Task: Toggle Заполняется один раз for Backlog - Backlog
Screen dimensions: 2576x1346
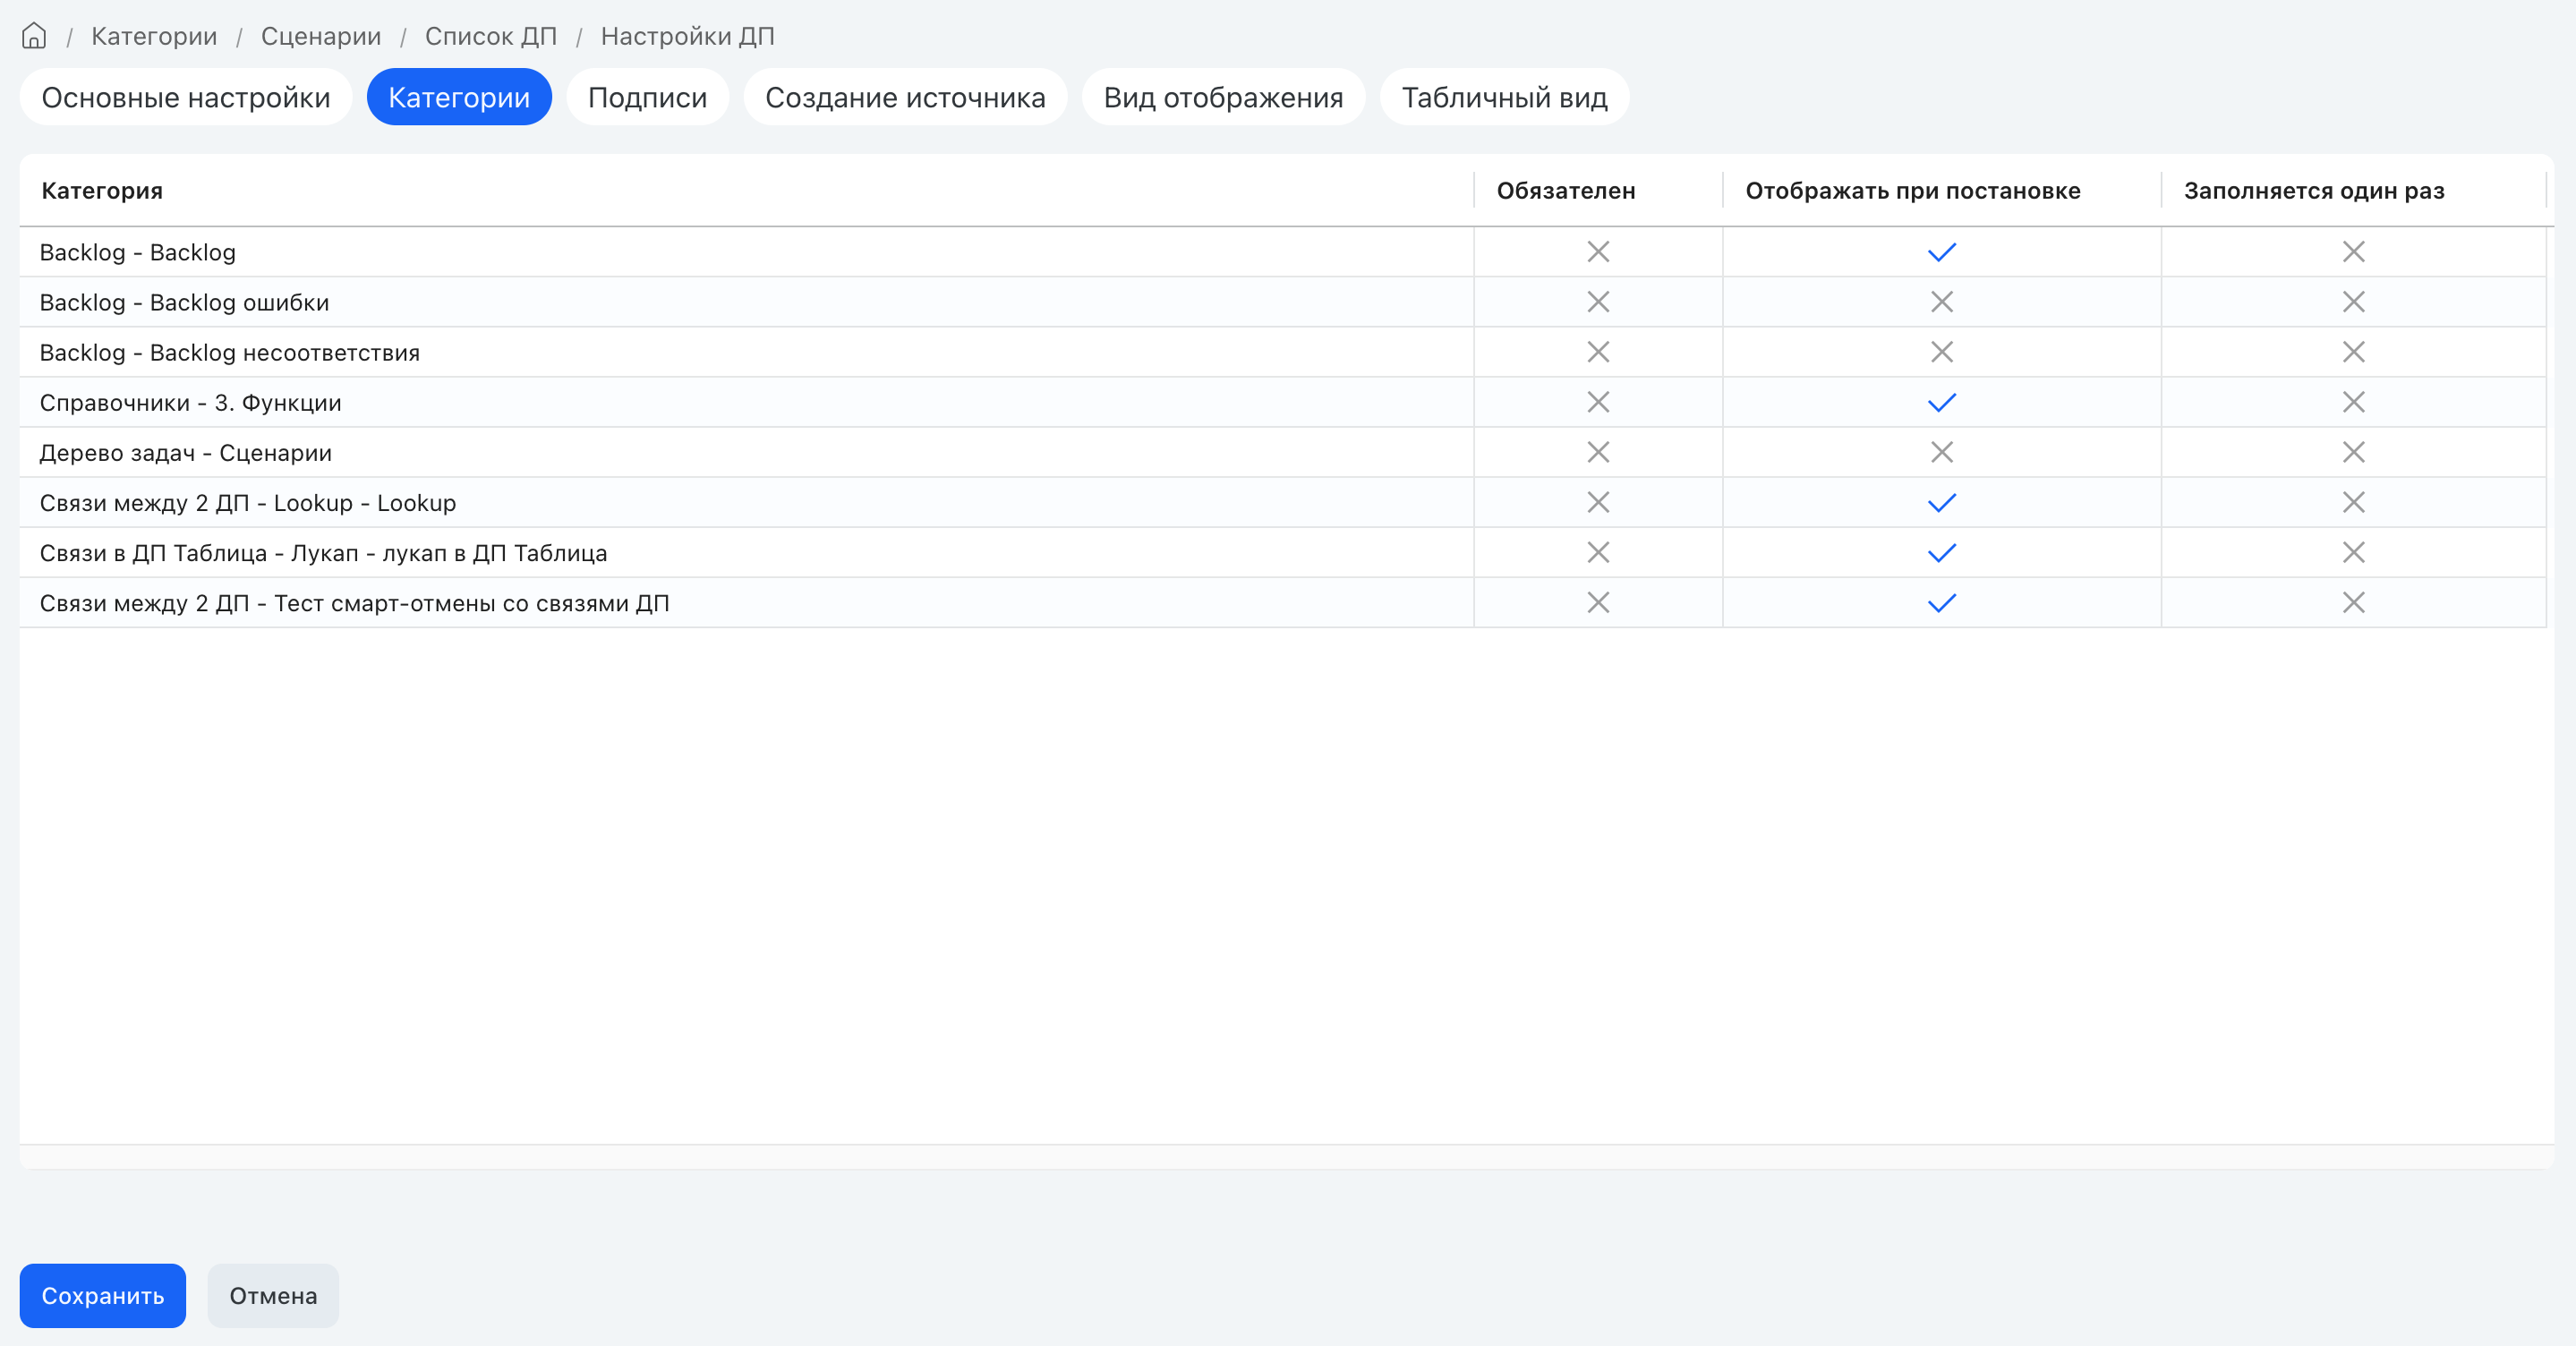Action: pyautogui.click(x=2354, y=252)
